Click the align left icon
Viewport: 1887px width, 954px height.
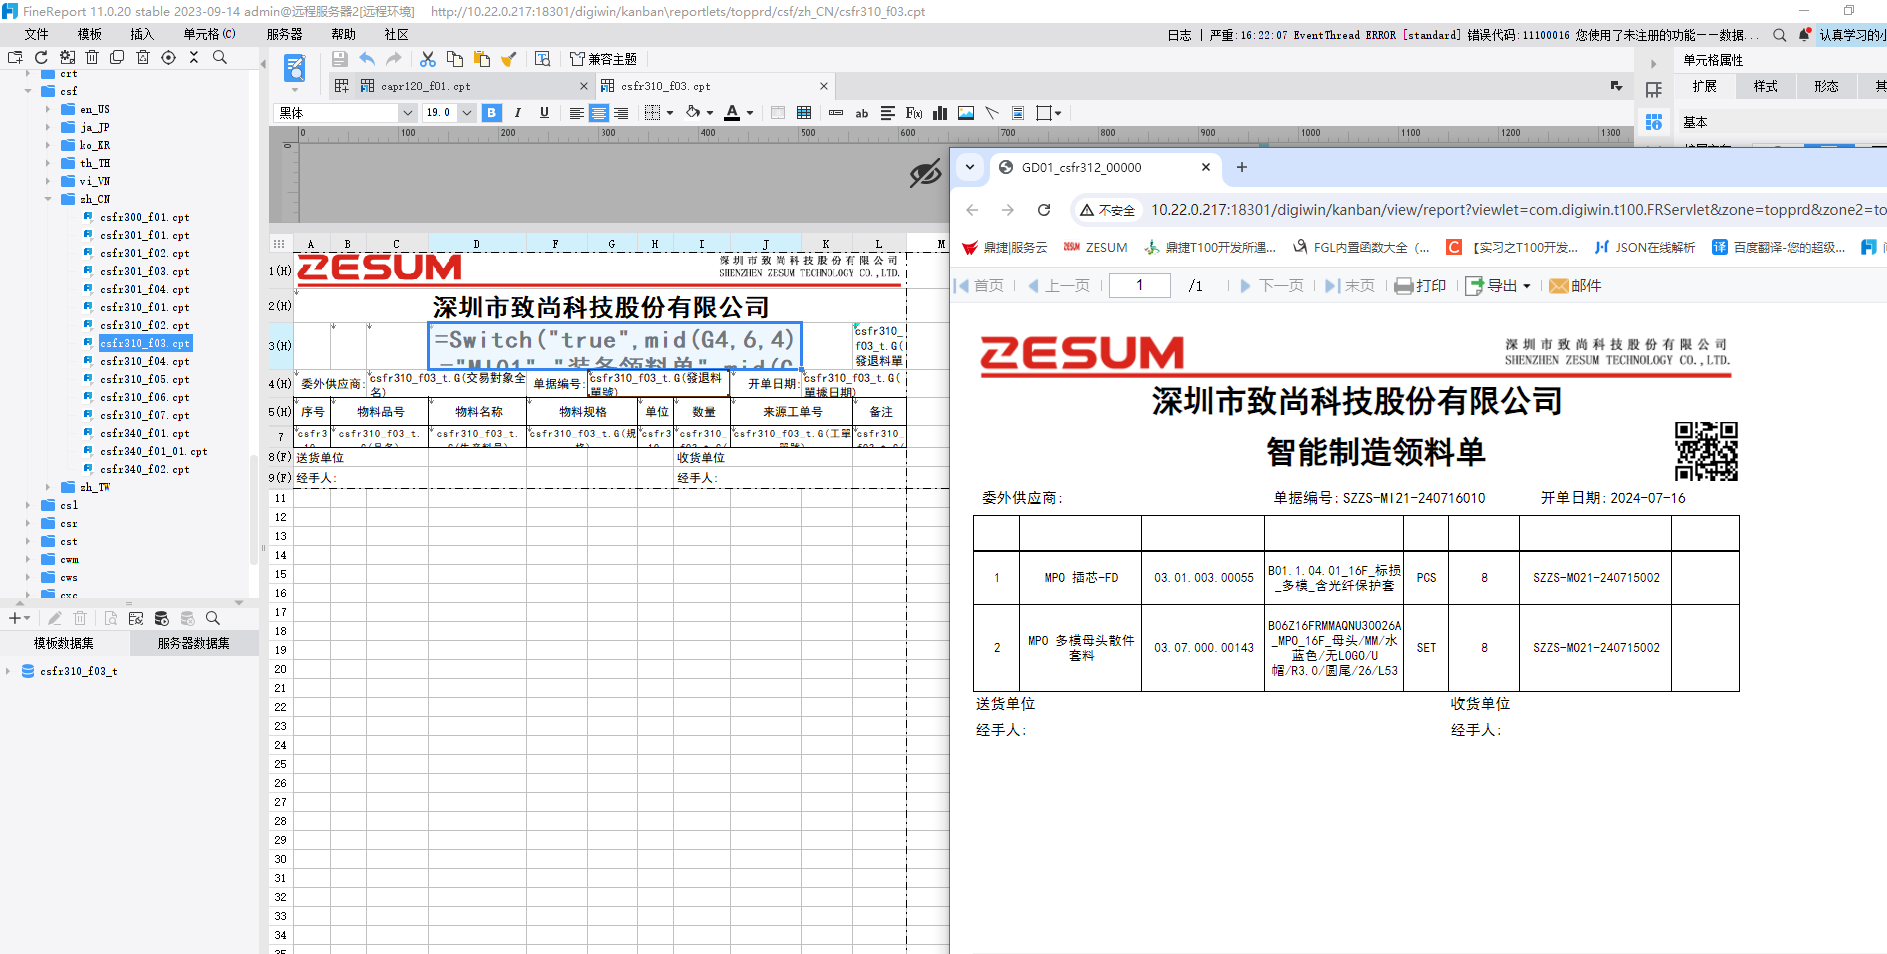point(577,113)
